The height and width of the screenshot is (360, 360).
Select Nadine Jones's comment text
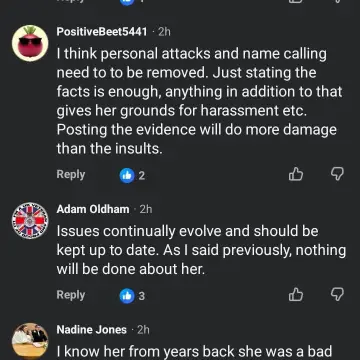194,352
